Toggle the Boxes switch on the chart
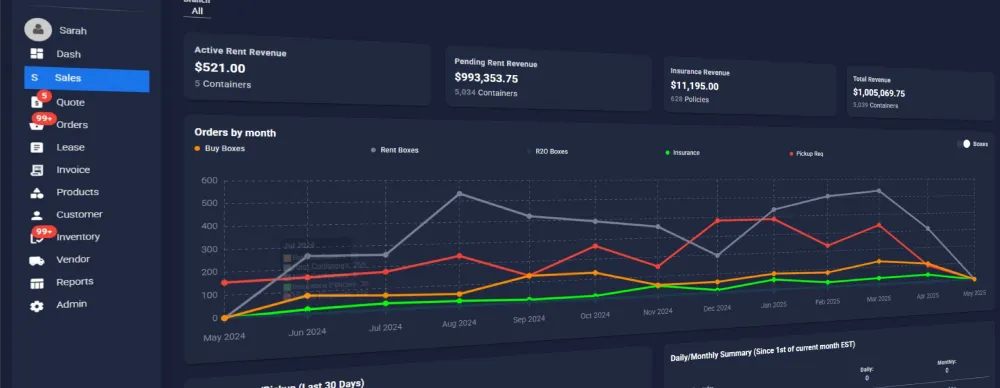The width and height of the screenshot is (1000, 388). [963, 144]
